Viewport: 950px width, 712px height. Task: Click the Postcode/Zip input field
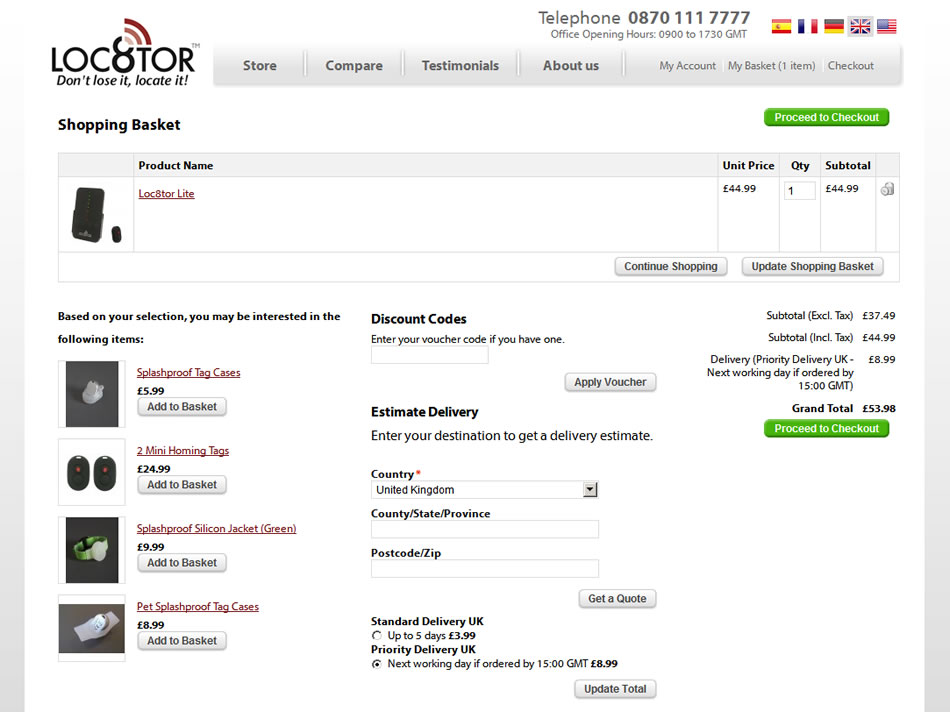[484, 569]
